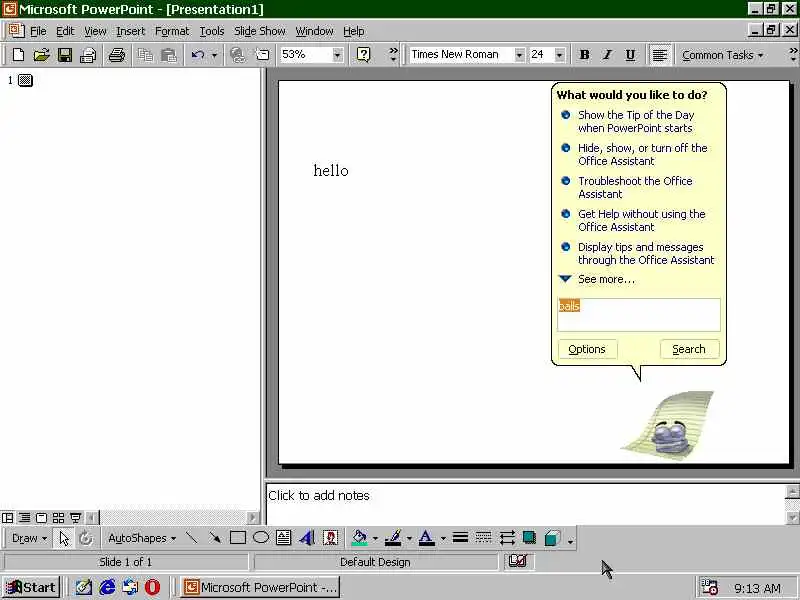This screenshot has width=800, height=600.
Task: Apply Line Color brush swatch
Action: pyautogui.click(x=393, y=538)
